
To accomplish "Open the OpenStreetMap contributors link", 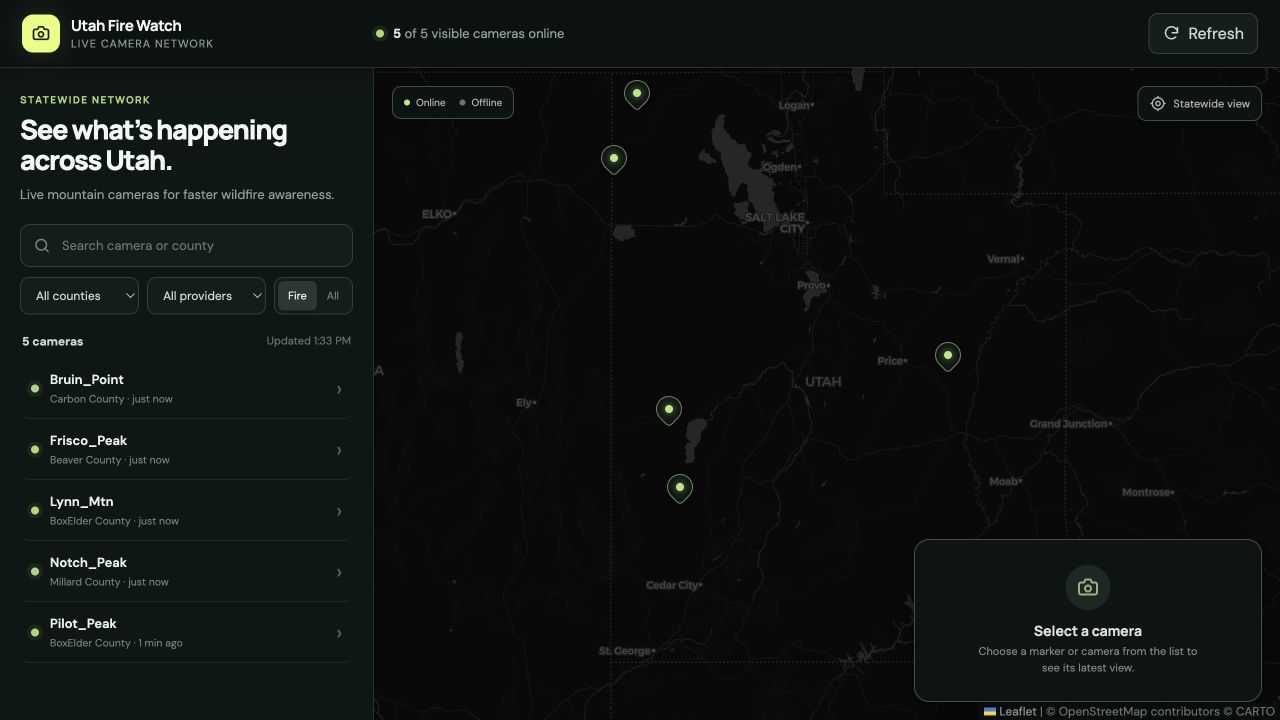I will pyautogui.click(x=1138, y=712).
